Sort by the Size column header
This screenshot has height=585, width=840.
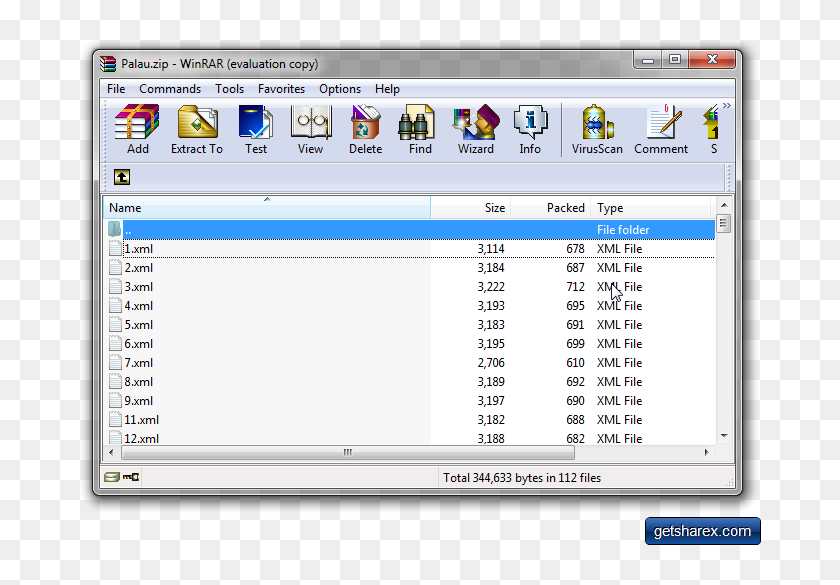tap(470, 208)
